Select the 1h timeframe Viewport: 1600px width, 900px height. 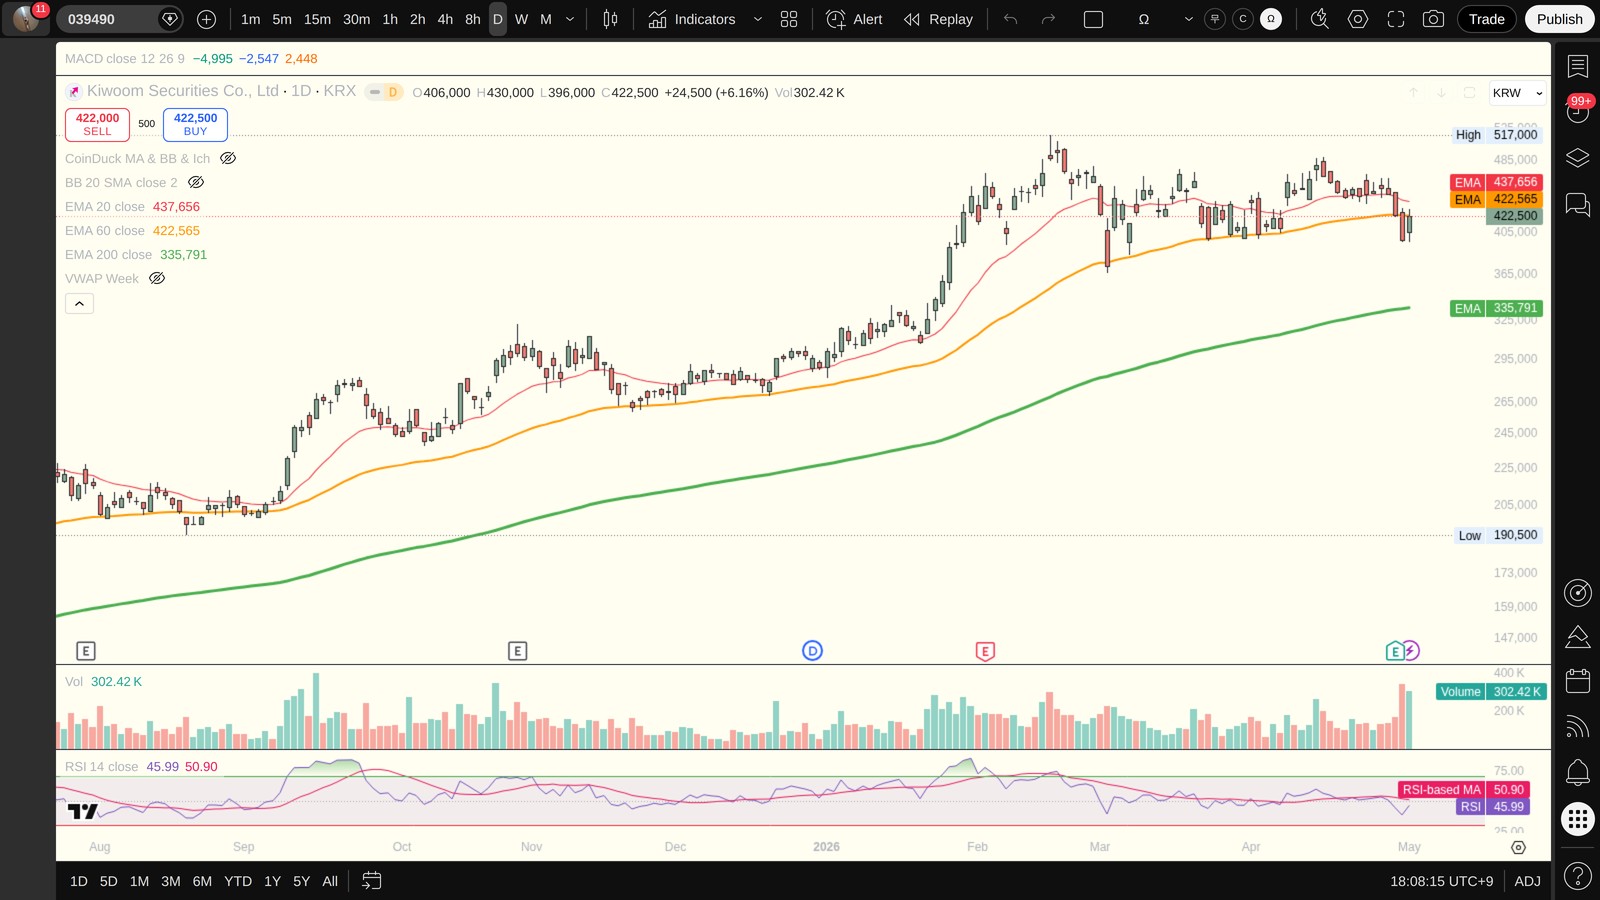[x=390, y=19]
